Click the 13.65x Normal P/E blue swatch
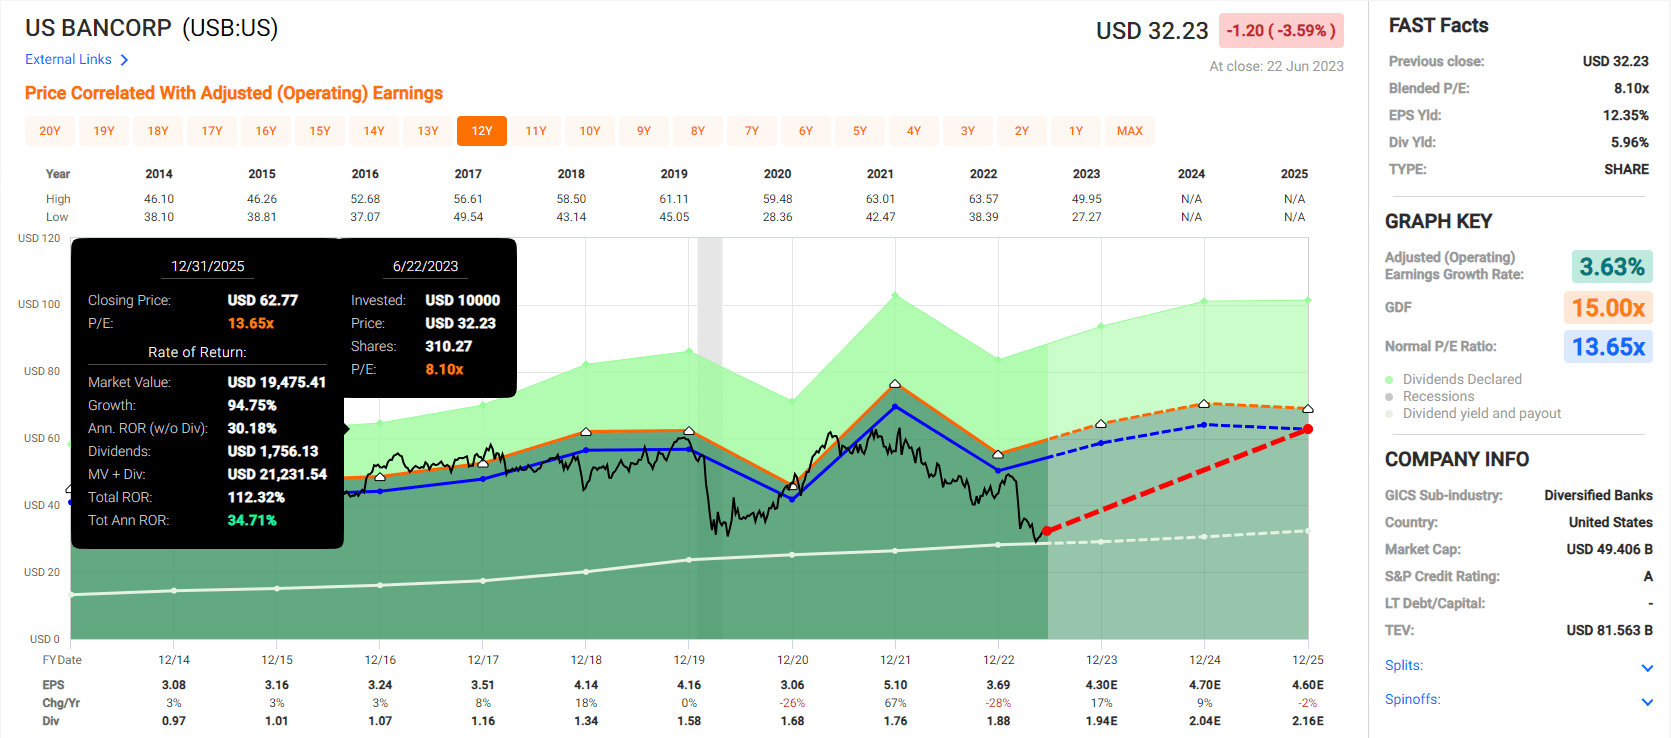 point(1608,347)
